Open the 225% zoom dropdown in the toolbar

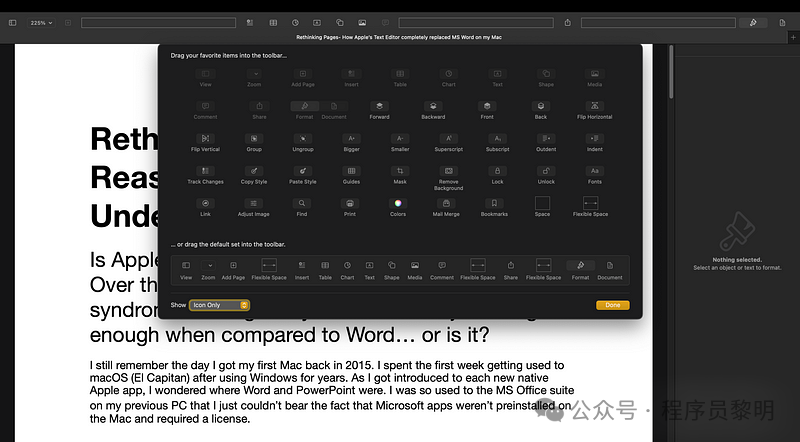[41, 23]
